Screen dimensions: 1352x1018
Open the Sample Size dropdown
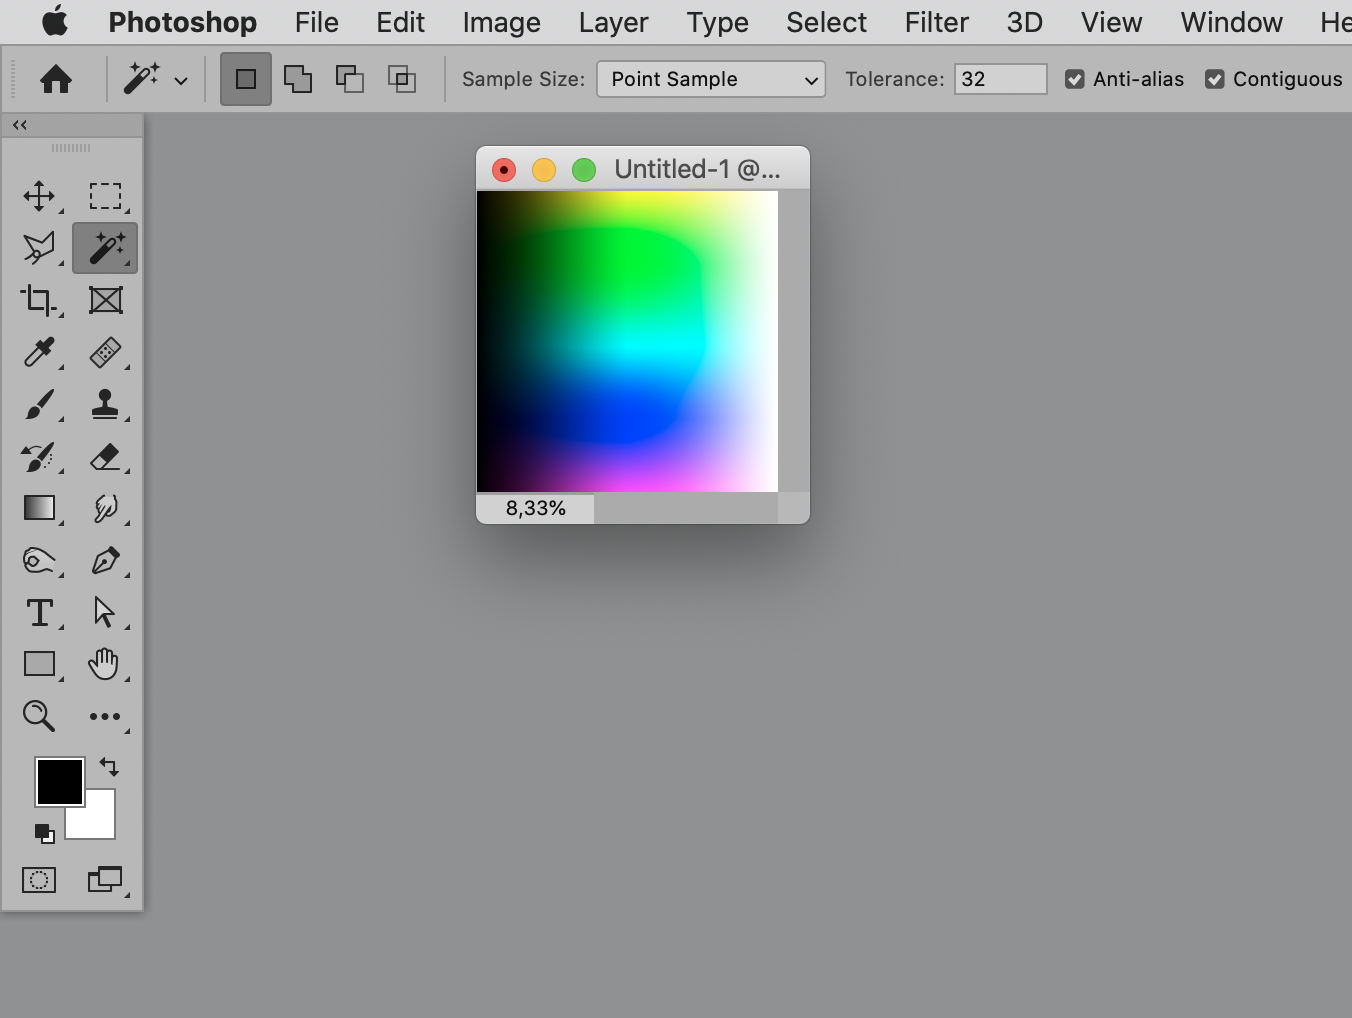711,79
